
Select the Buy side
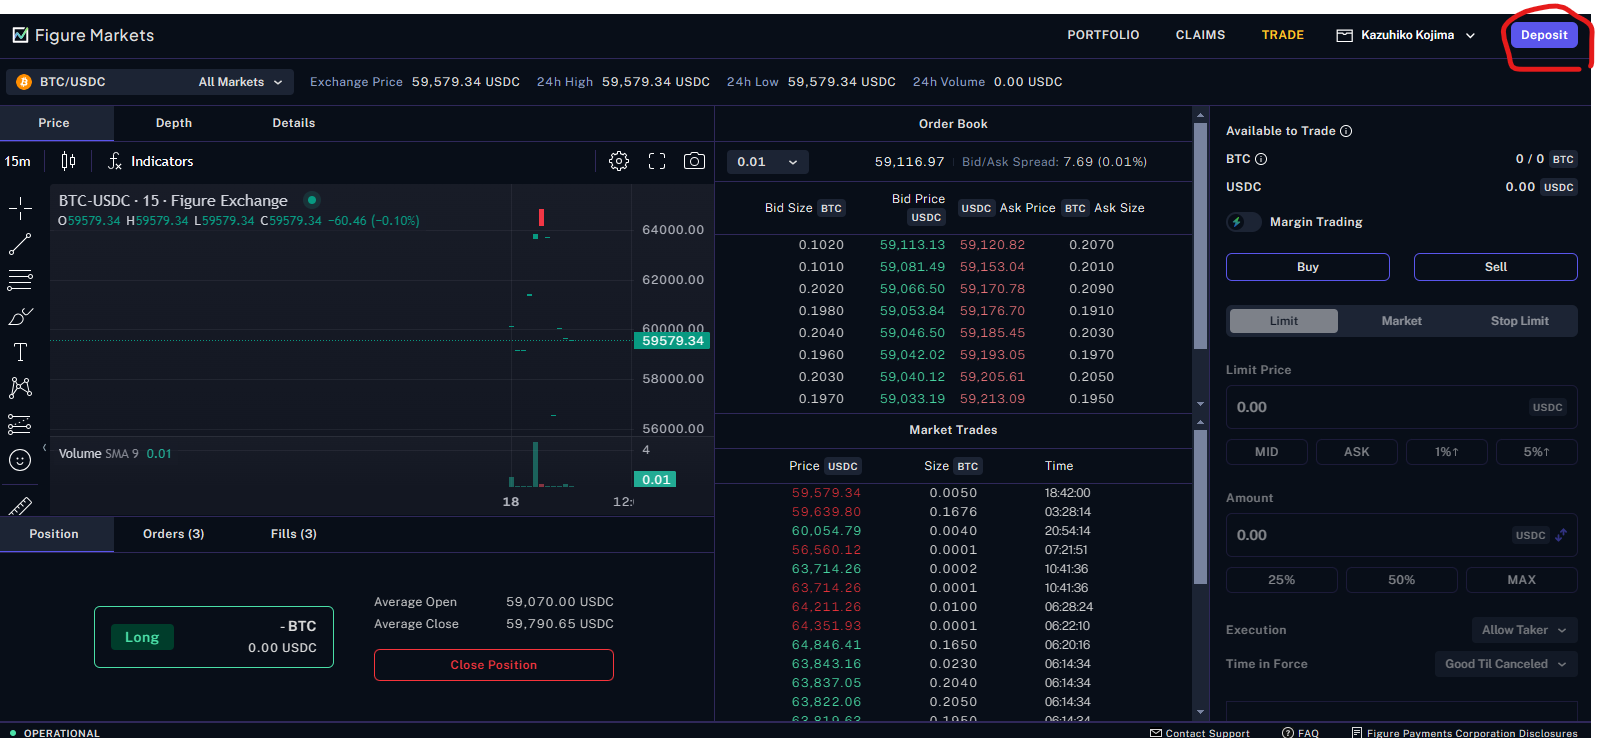click(1308, 267)
